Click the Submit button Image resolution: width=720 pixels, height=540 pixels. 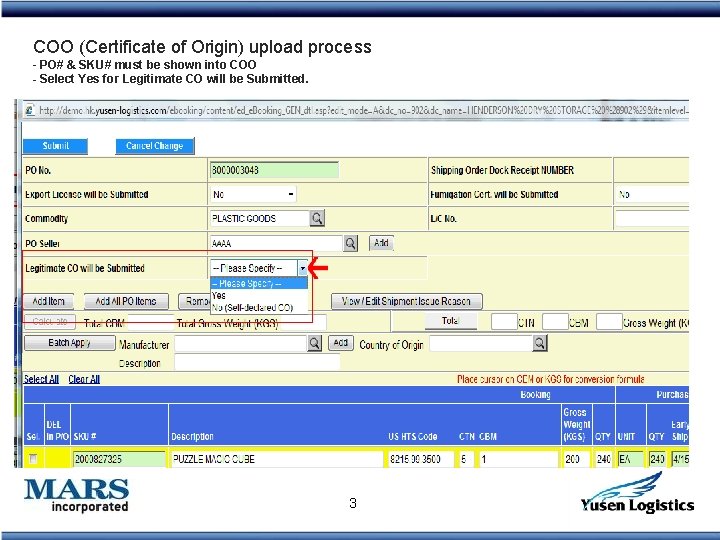(55, 146)
